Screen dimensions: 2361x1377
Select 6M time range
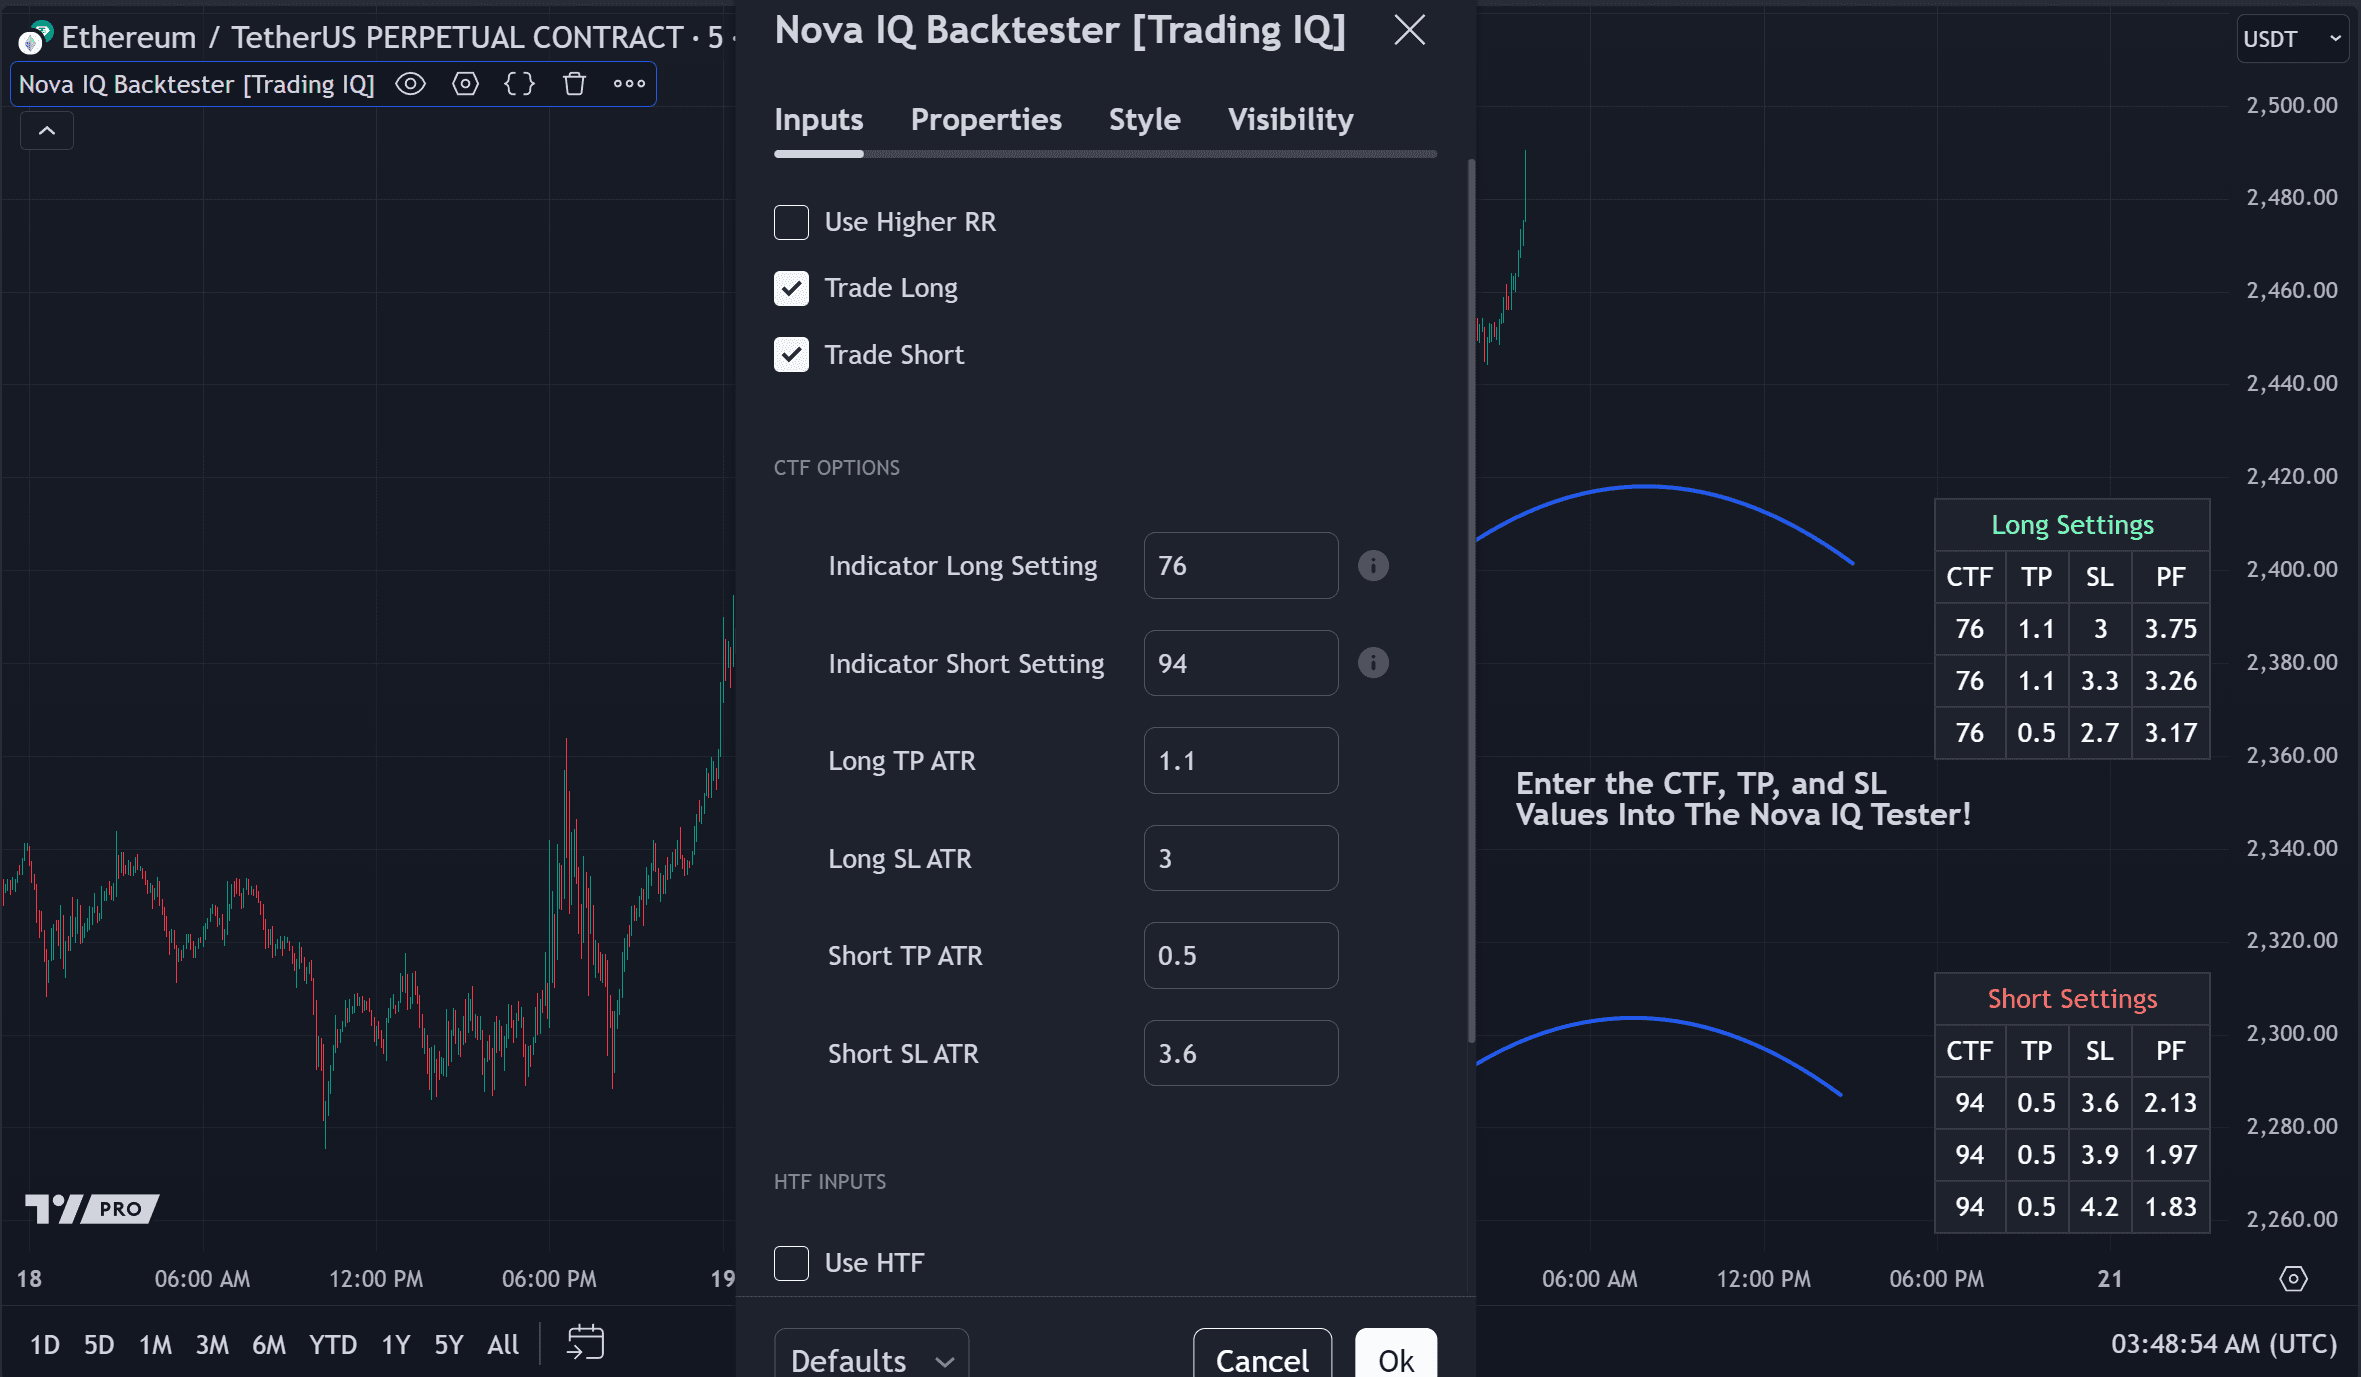click(269, 1345)
